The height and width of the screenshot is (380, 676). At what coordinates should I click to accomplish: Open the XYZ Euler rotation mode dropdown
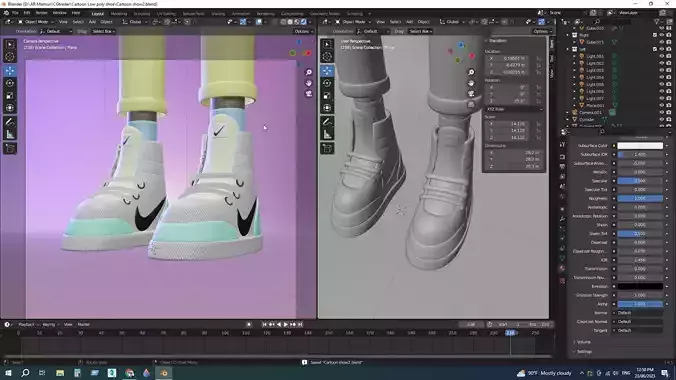(x=514, y=109)
